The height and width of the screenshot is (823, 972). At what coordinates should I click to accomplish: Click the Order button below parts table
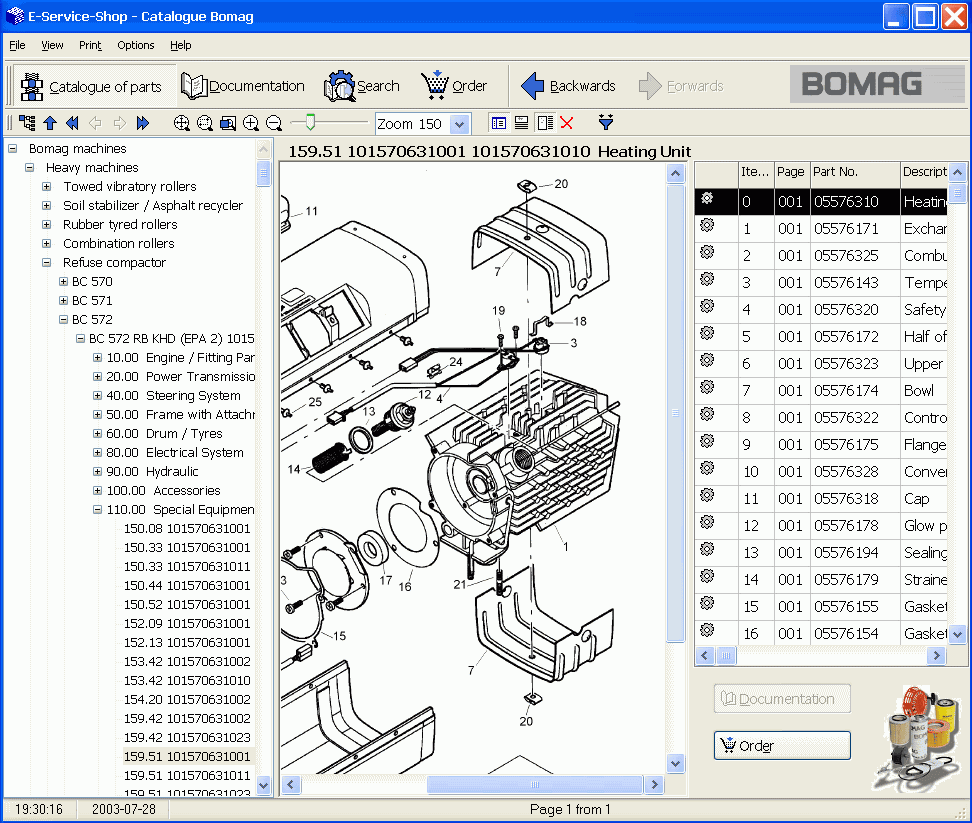click(782, 746)
